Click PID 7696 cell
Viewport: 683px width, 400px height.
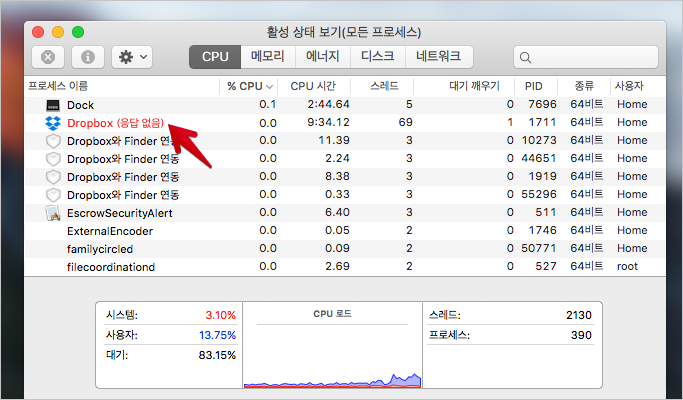[542, 104]
